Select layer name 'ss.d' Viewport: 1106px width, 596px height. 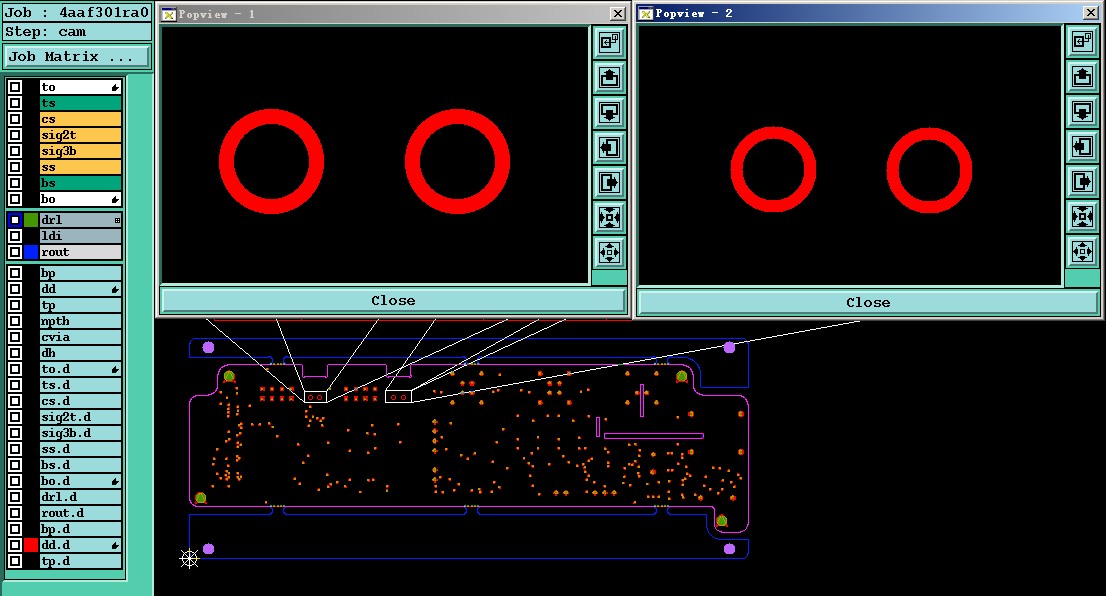[x=80, y=449]
